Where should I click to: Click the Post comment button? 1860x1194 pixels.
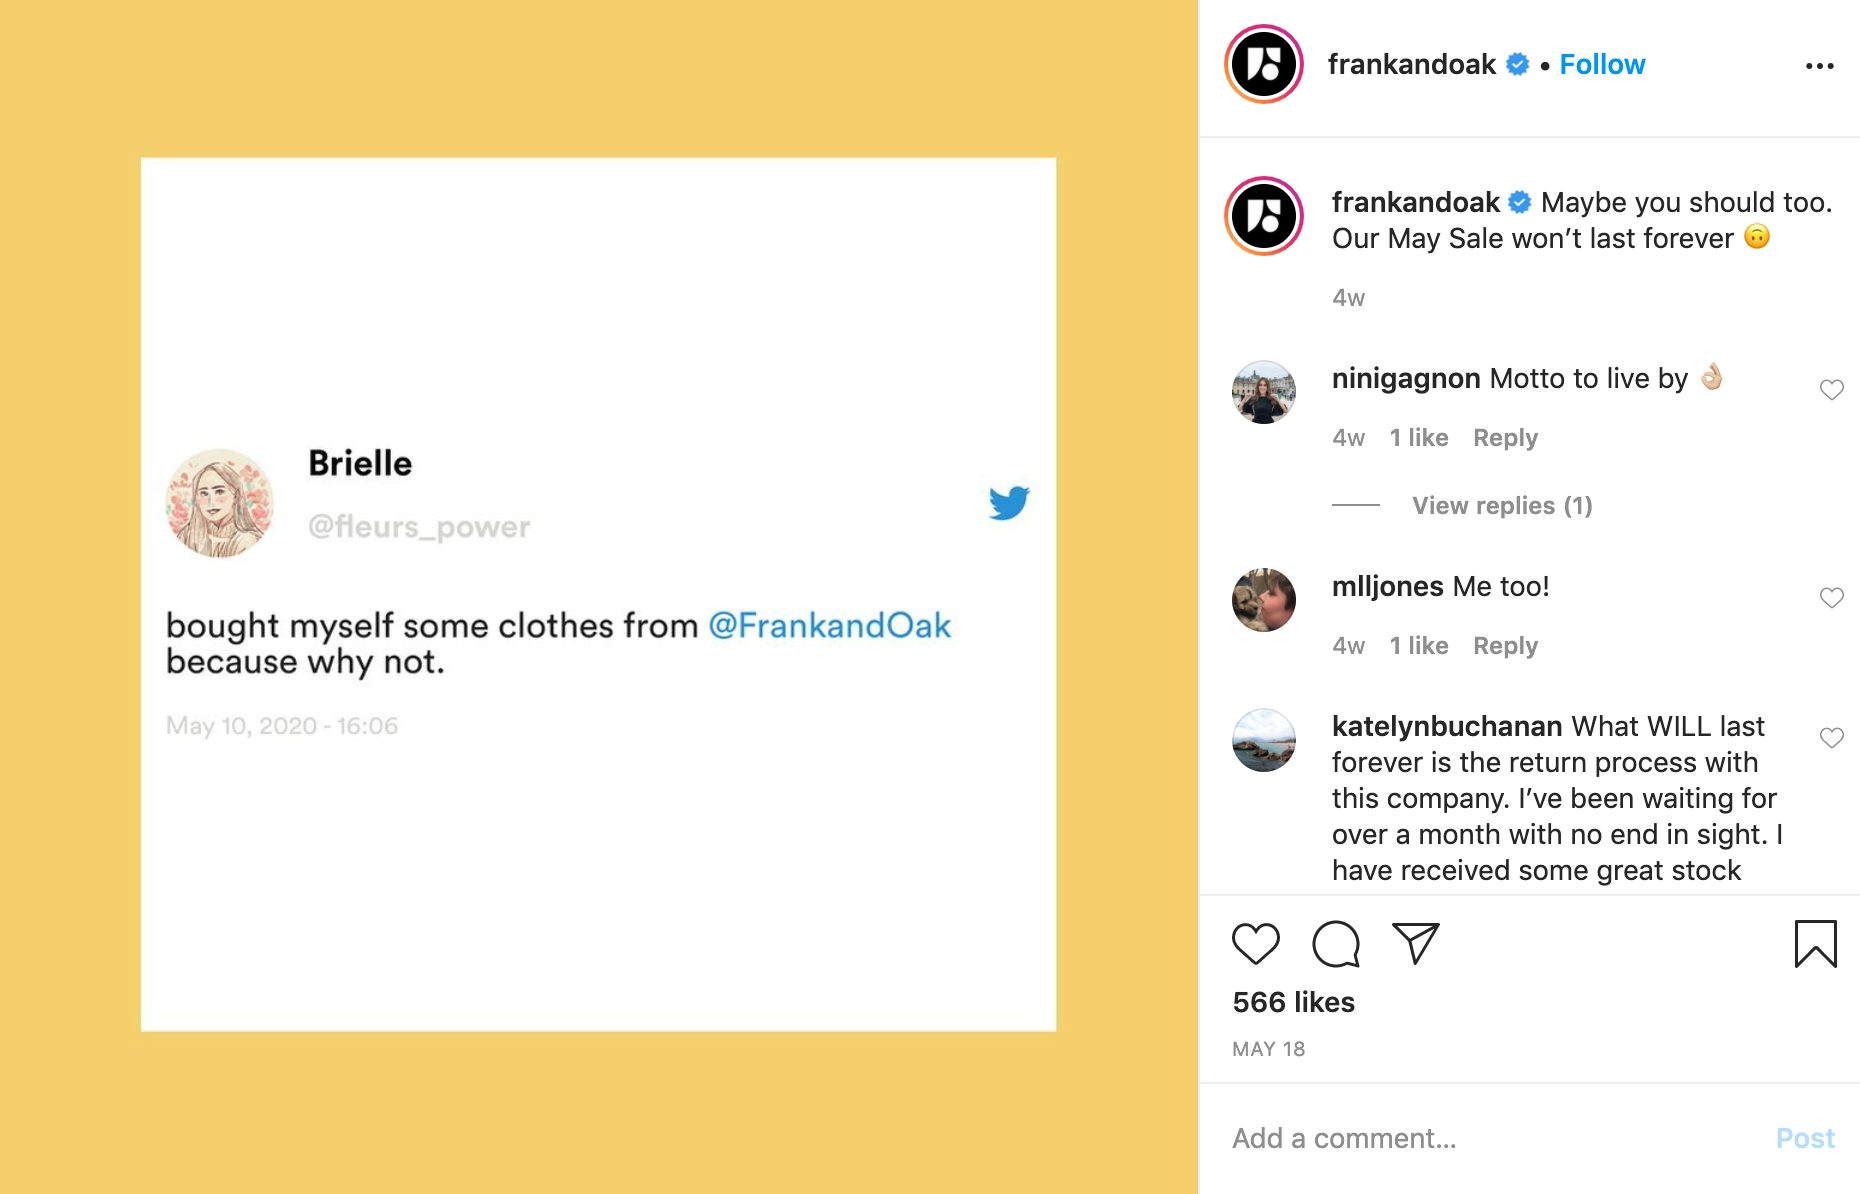coord(1804,1138)
